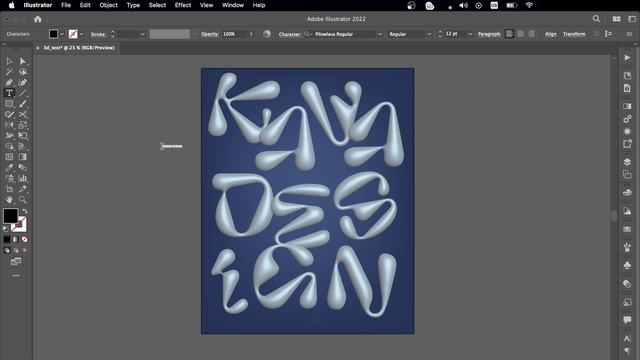Set paint mode to Color

tap(7, 239)
